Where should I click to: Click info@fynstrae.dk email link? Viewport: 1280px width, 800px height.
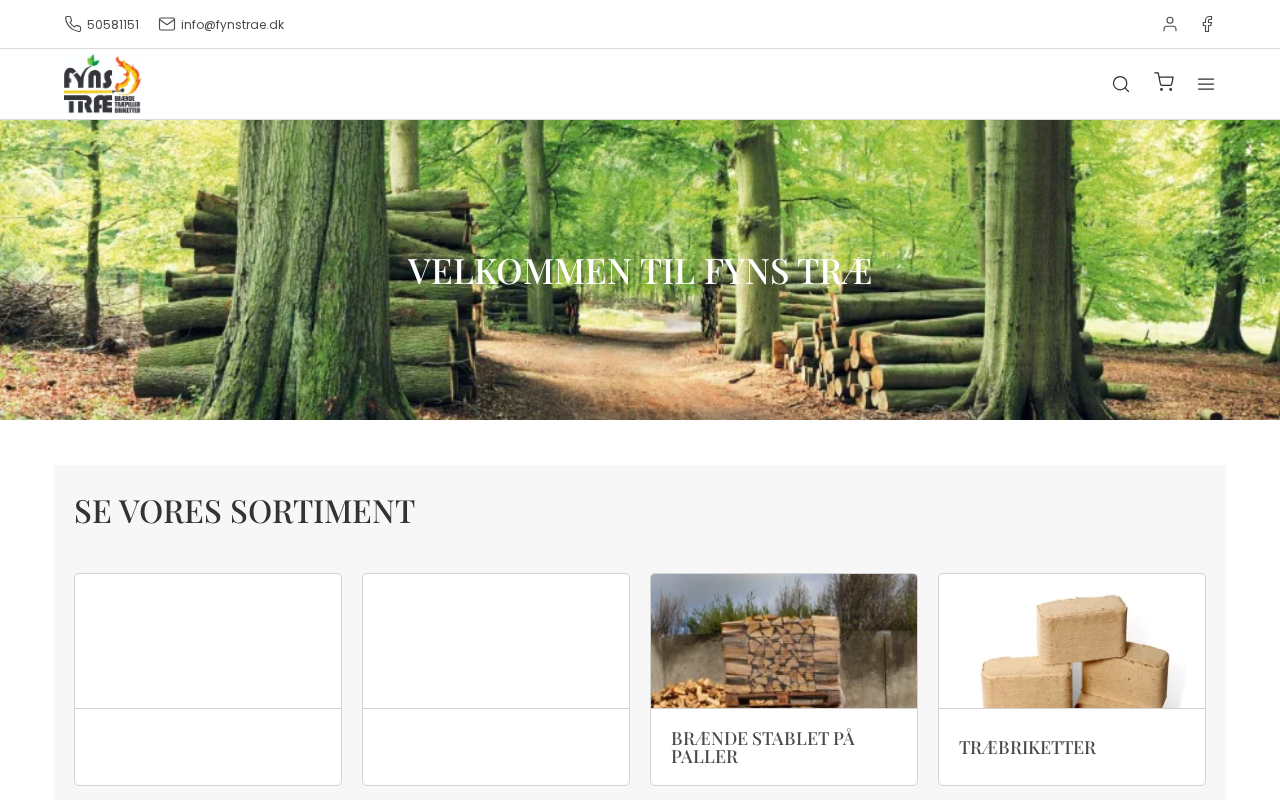232,24
